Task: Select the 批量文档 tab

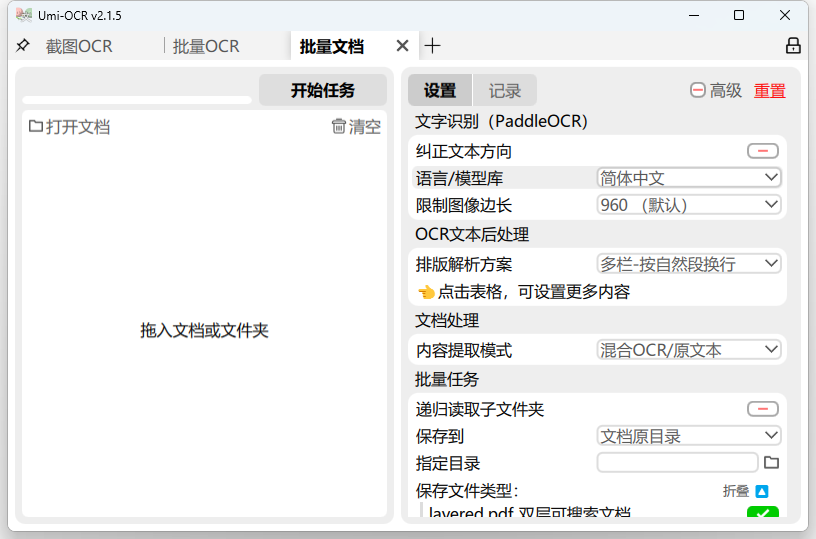Action: coord(332,46)
